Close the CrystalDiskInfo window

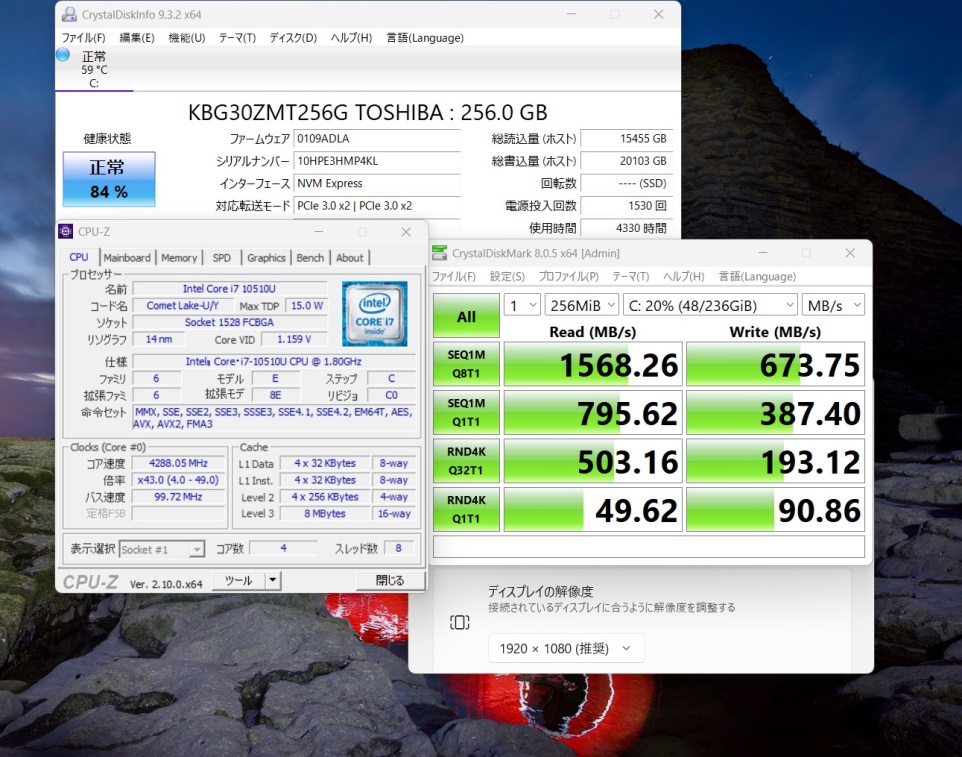(x=658, y=14)
